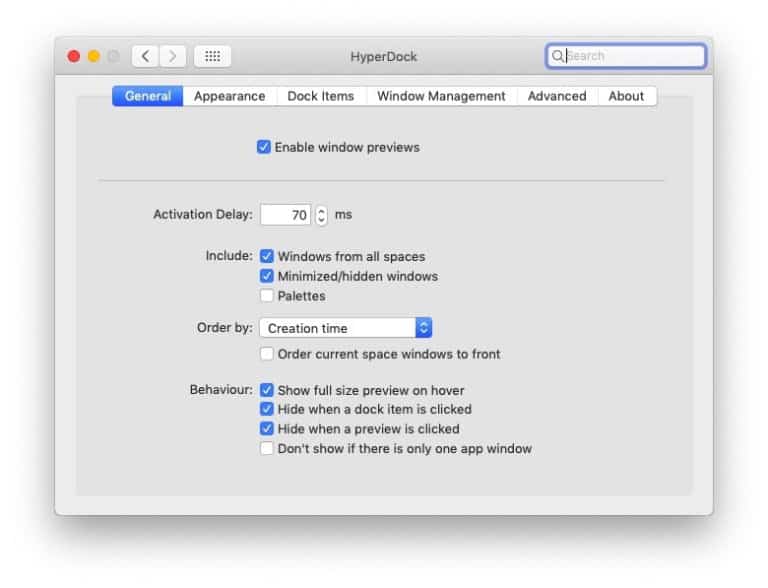This screenshot has width=768, height=588.
Task: Open the Advanced tab
Action: (x=557, y=96)
